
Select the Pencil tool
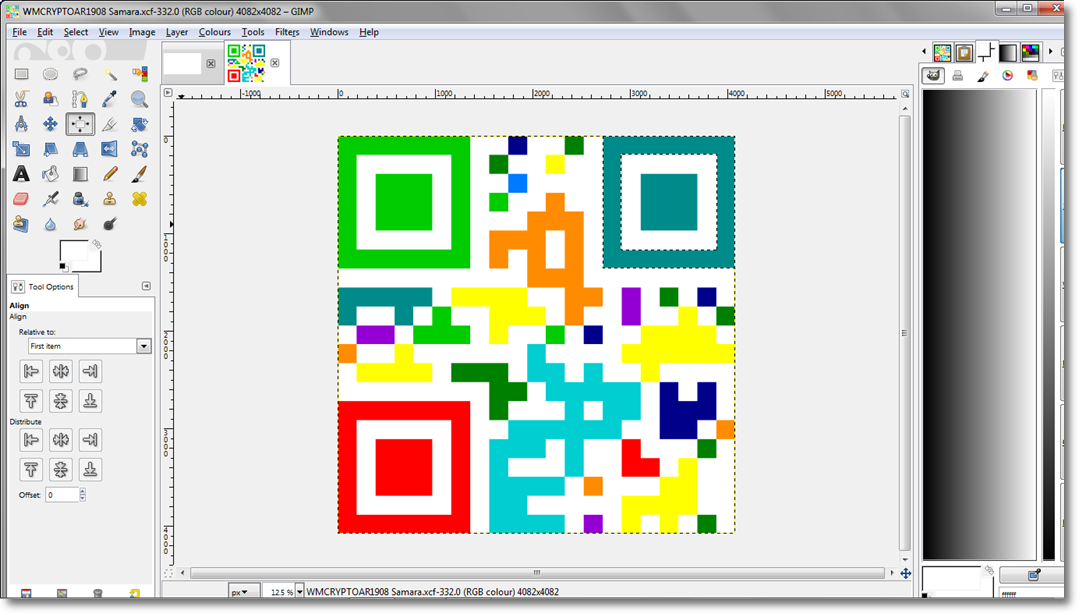point(110,174)
